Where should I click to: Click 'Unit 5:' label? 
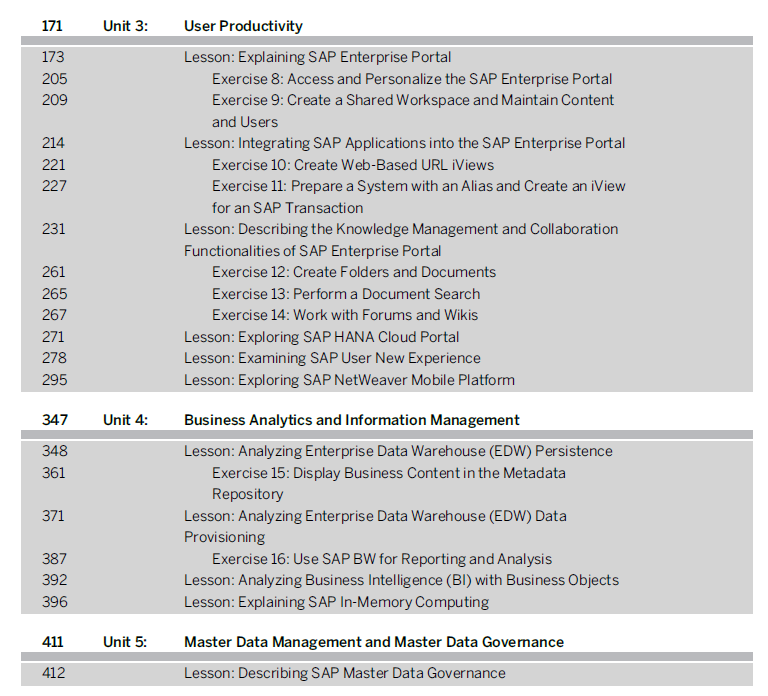pyautogui.click(x=125, y=642)
